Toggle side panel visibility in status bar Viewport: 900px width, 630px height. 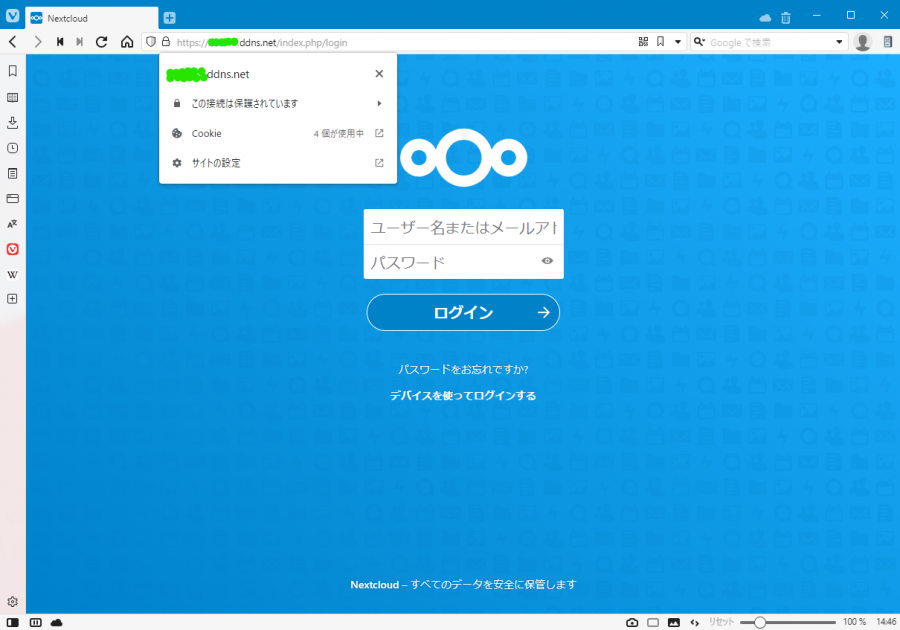(x=13, y=622)
